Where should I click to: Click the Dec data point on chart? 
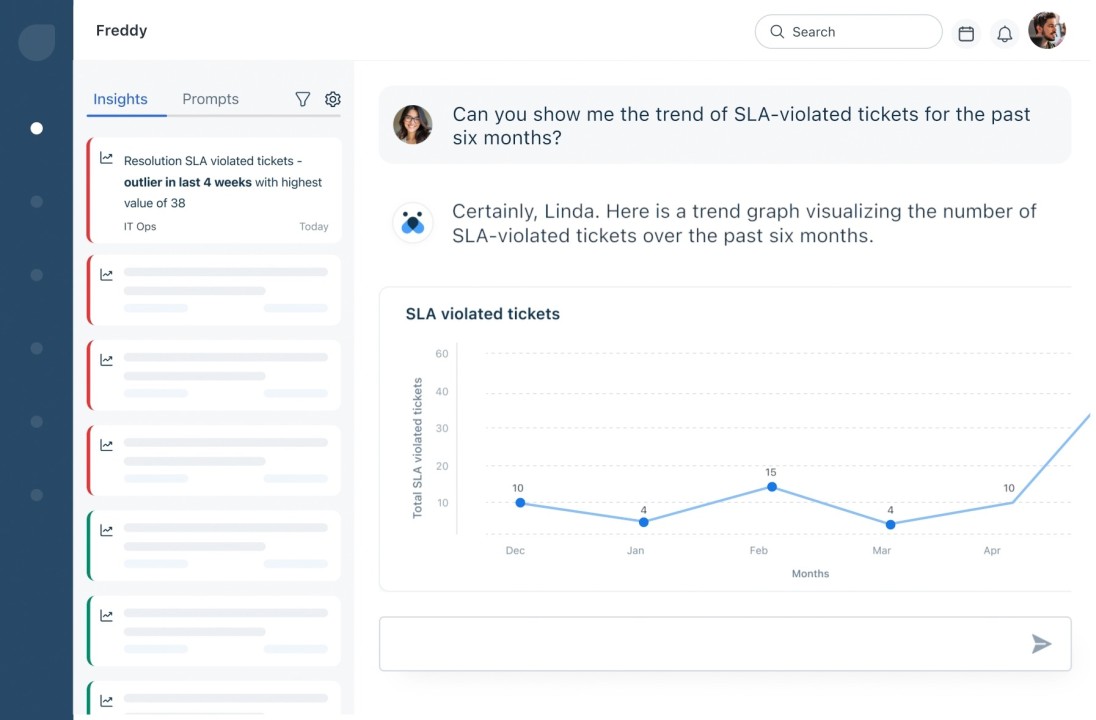520,503
